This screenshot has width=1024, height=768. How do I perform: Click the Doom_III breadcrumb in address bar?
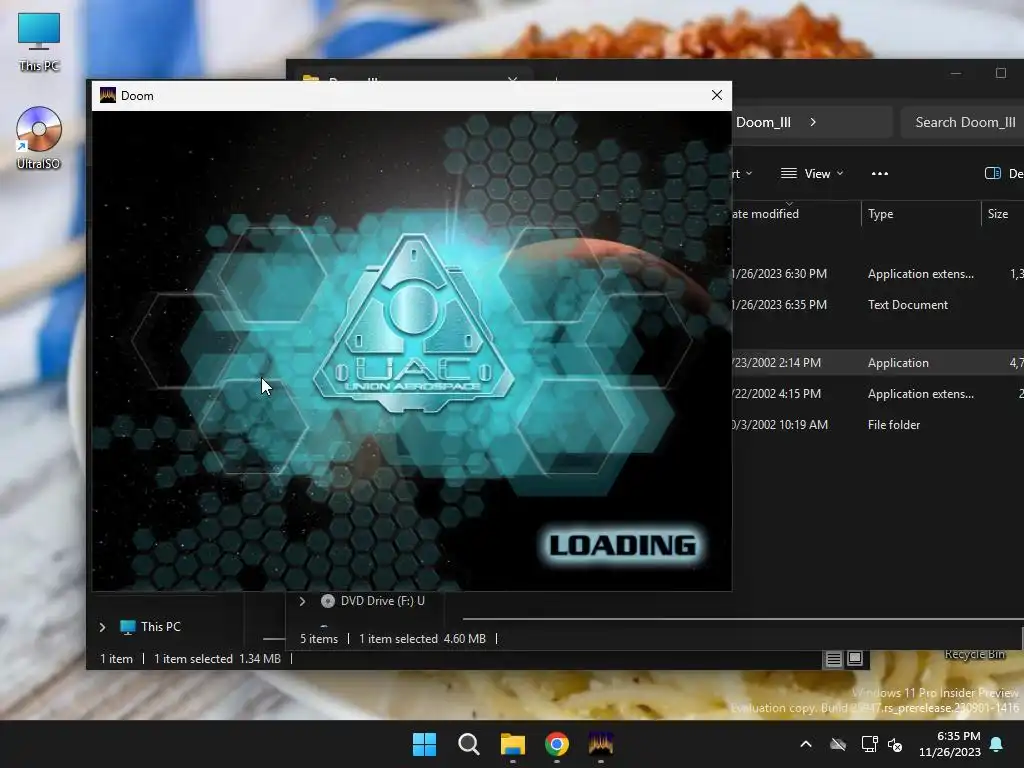point(763,122)
